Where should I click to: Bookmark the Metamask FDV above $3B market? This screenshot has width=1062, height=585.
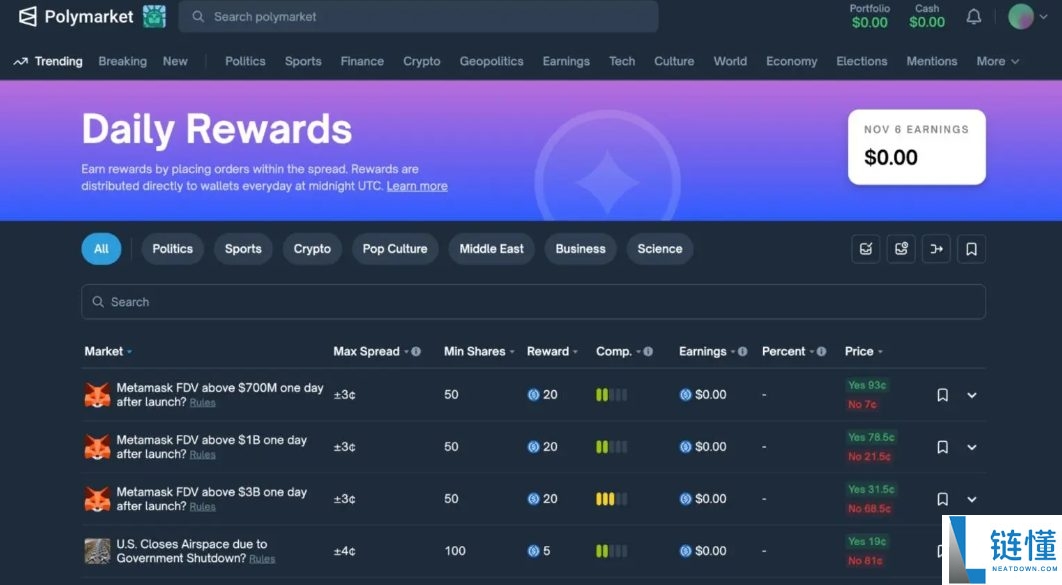tap(942, 499)
